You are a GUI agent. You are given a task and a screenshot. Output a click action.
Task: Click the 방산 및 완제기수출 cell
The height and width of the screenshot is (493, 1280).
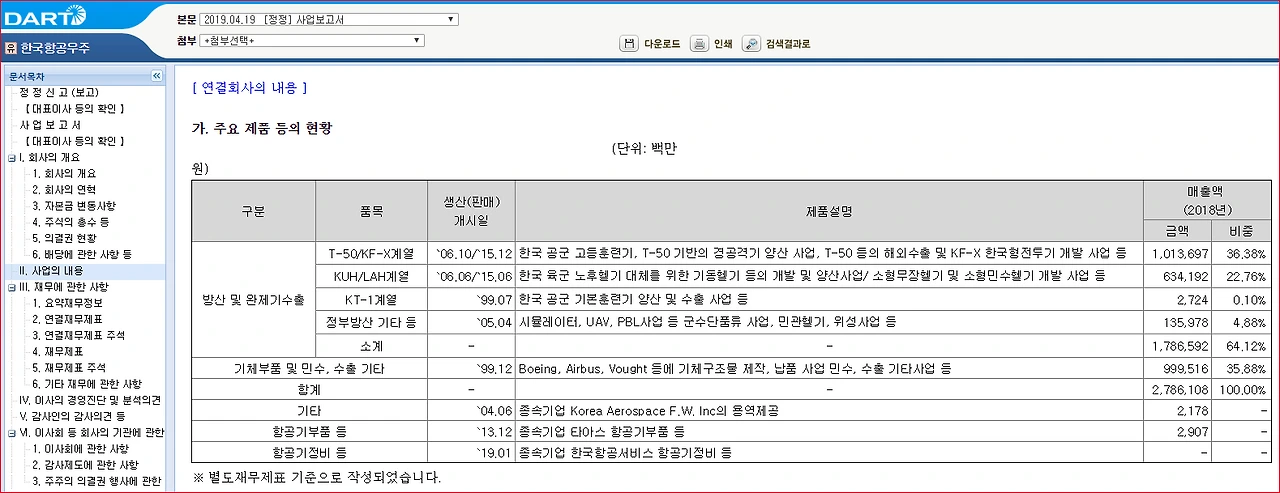click(253, 299)
